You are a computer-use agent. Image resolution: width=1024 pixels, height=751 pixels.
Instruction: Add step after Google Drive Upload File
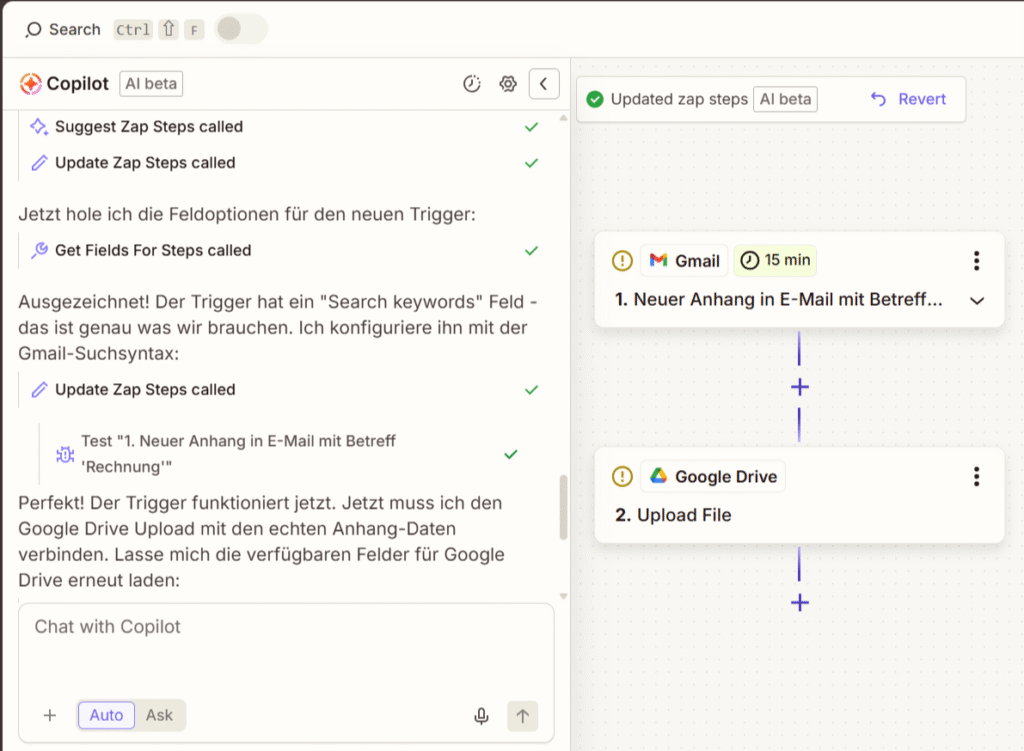click(799, 603)
